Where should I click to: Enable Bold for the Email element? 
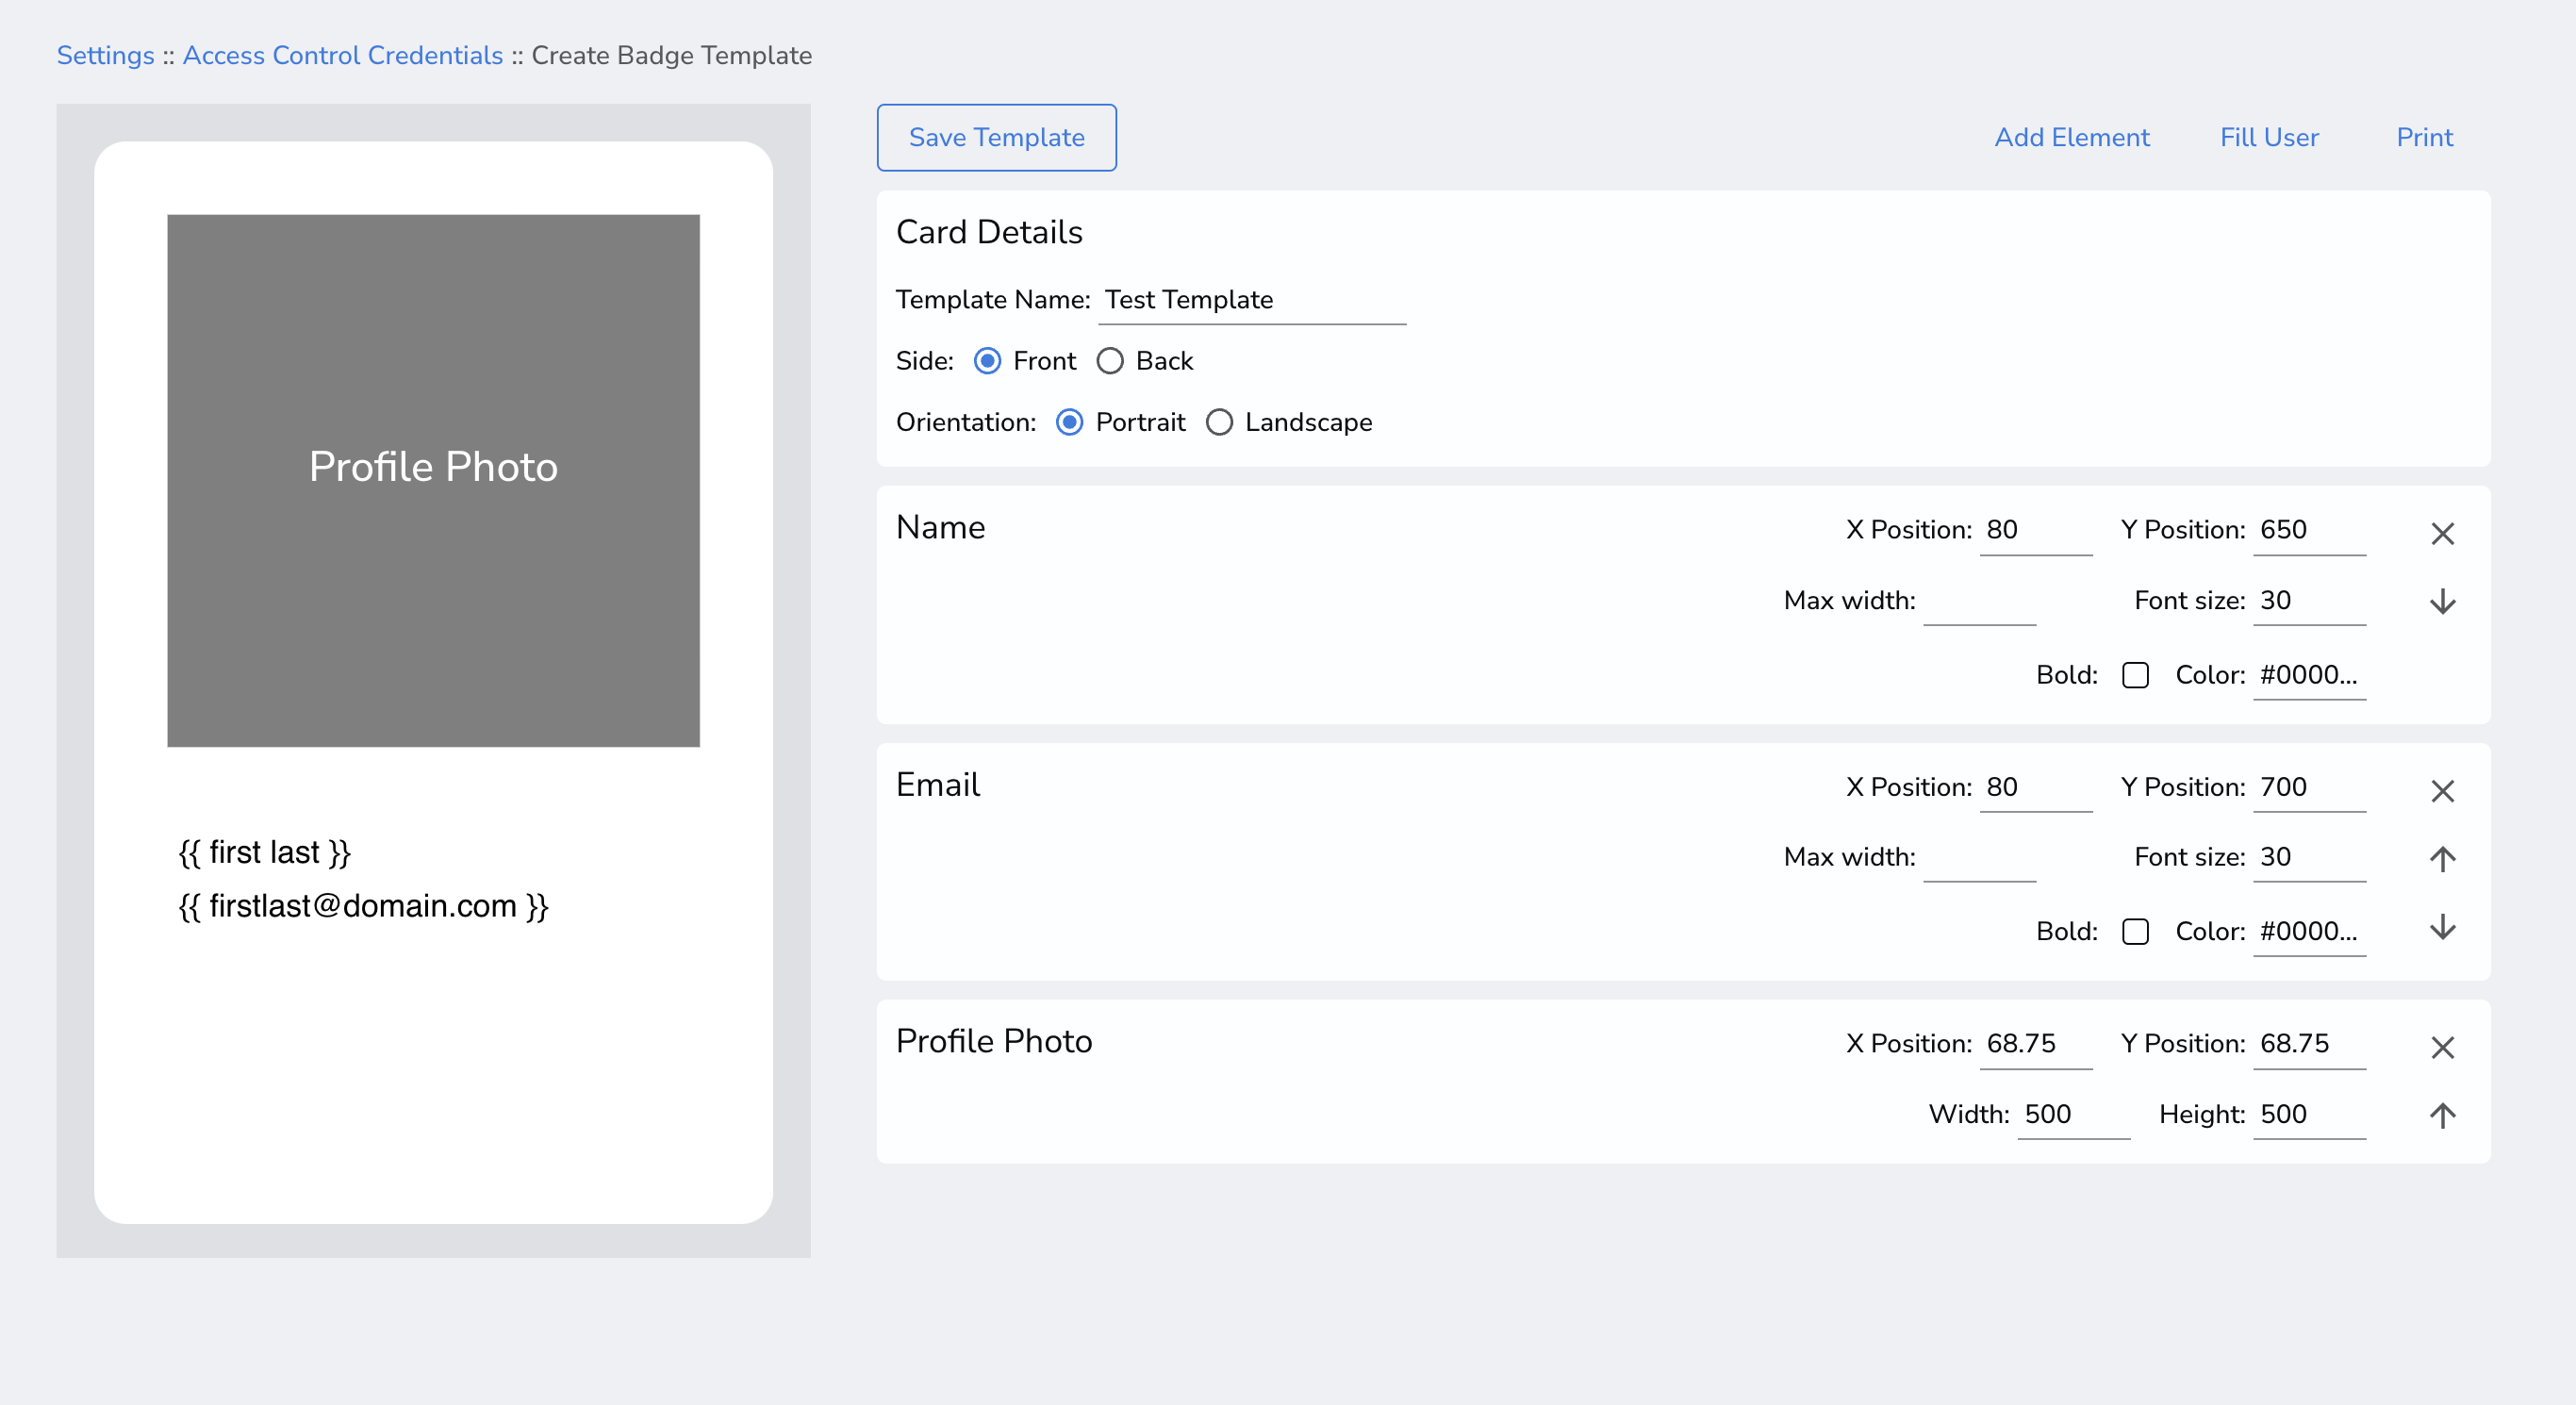click(x=2135, y=932)
